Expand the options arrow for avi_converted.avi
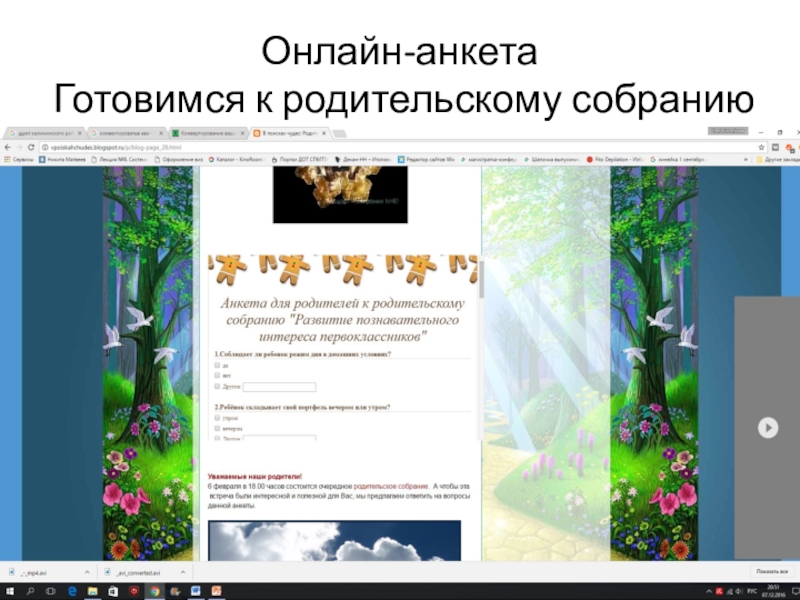This screenshot has height=600, width=800. (183, 572)
